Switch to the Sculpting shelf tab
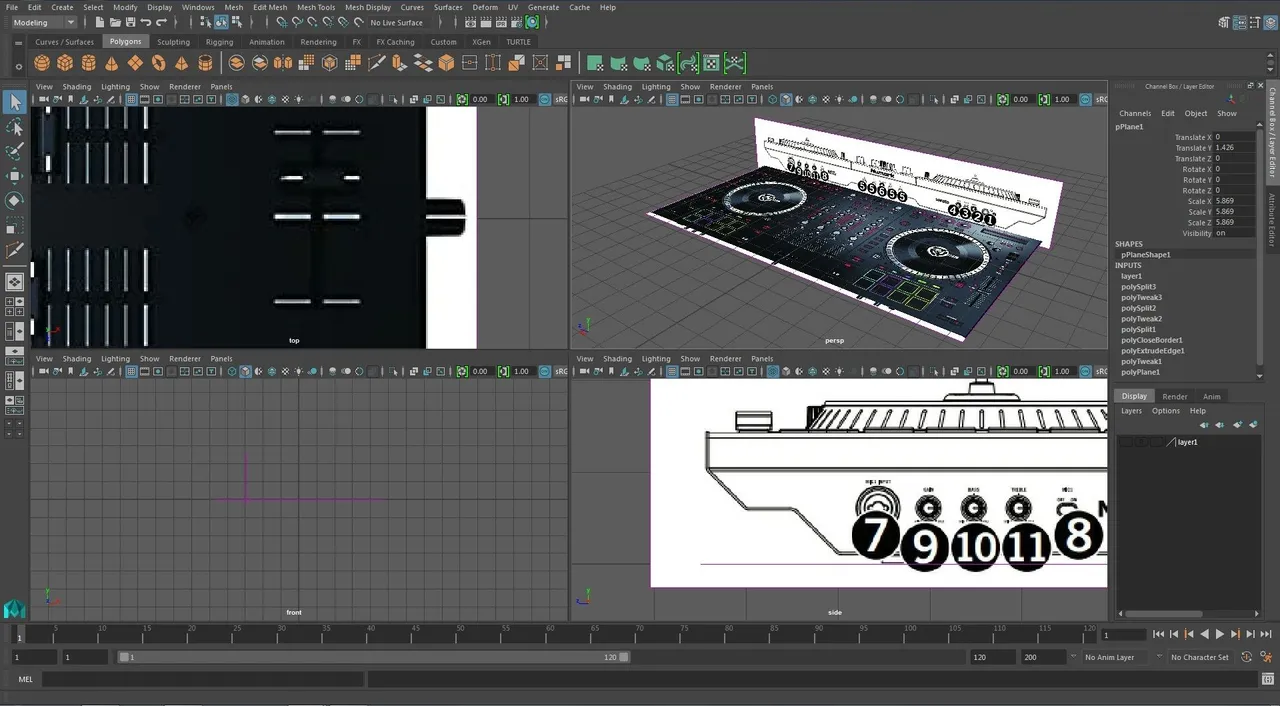1280x706 pixels. (x=173, y=42)
